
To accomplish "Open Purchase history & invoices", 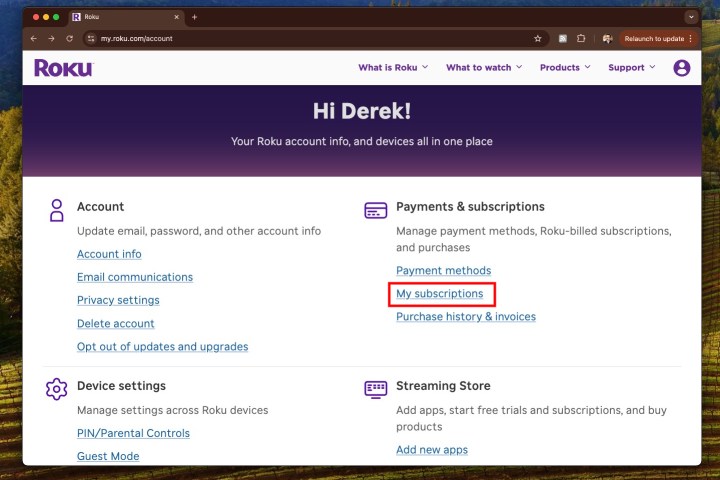I will point(465,317).
